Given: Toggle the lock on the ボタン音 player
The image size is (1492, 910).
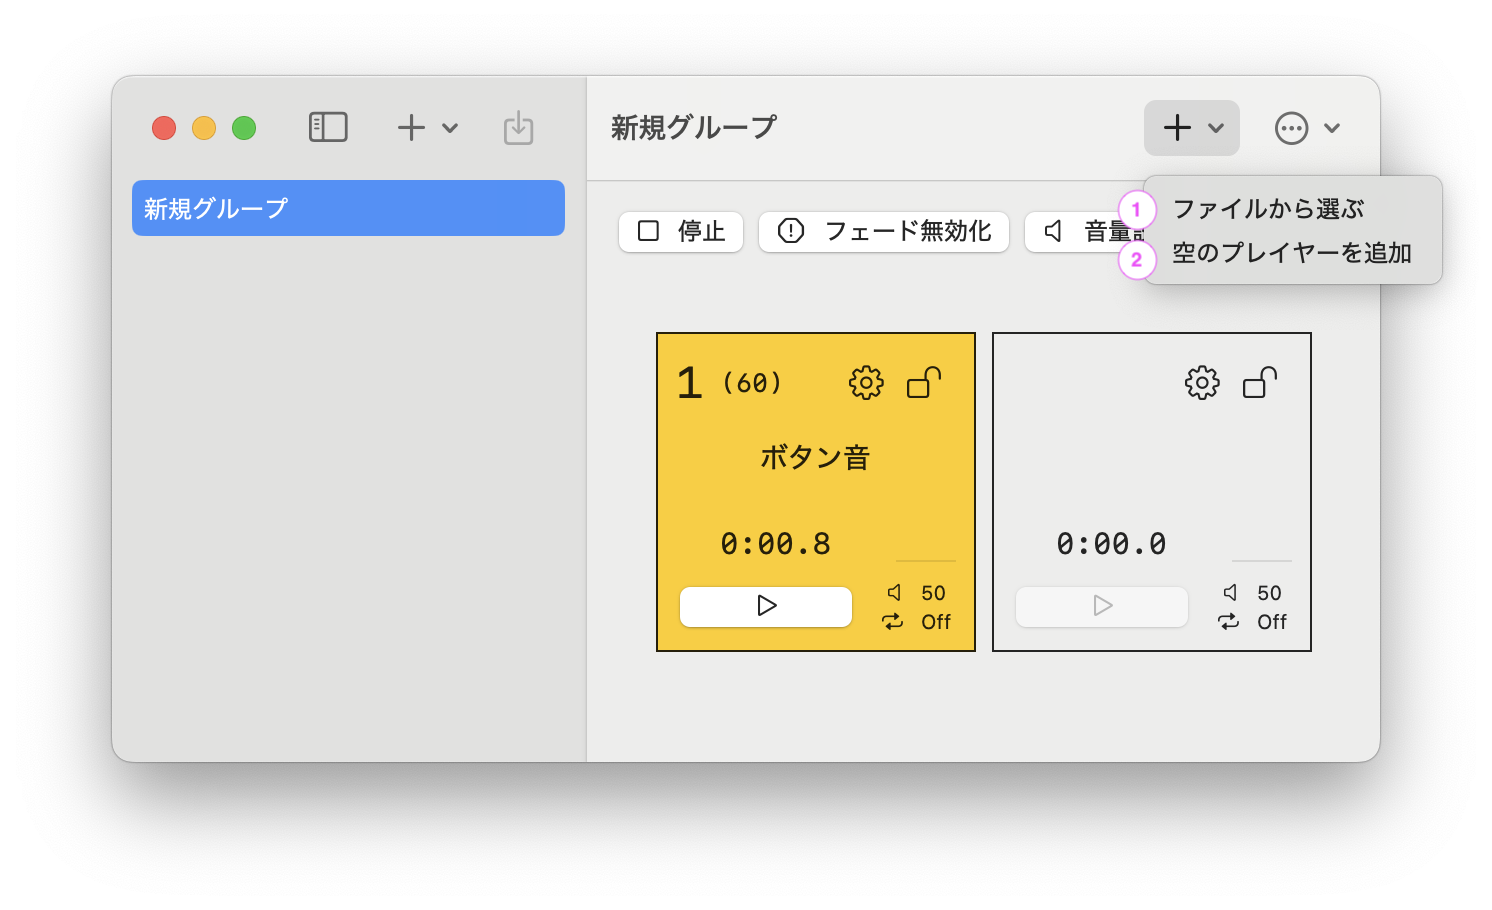Looking at the screenshot, I should pos(924,383).
